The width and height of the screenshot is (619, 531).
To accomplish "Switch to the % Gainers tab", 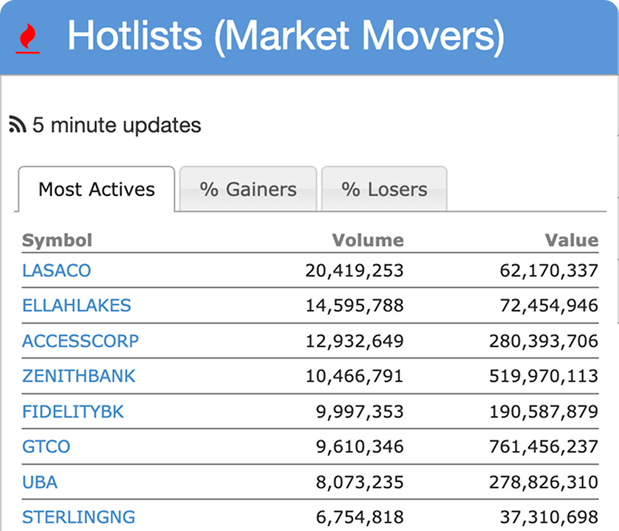I will point(248,189).
